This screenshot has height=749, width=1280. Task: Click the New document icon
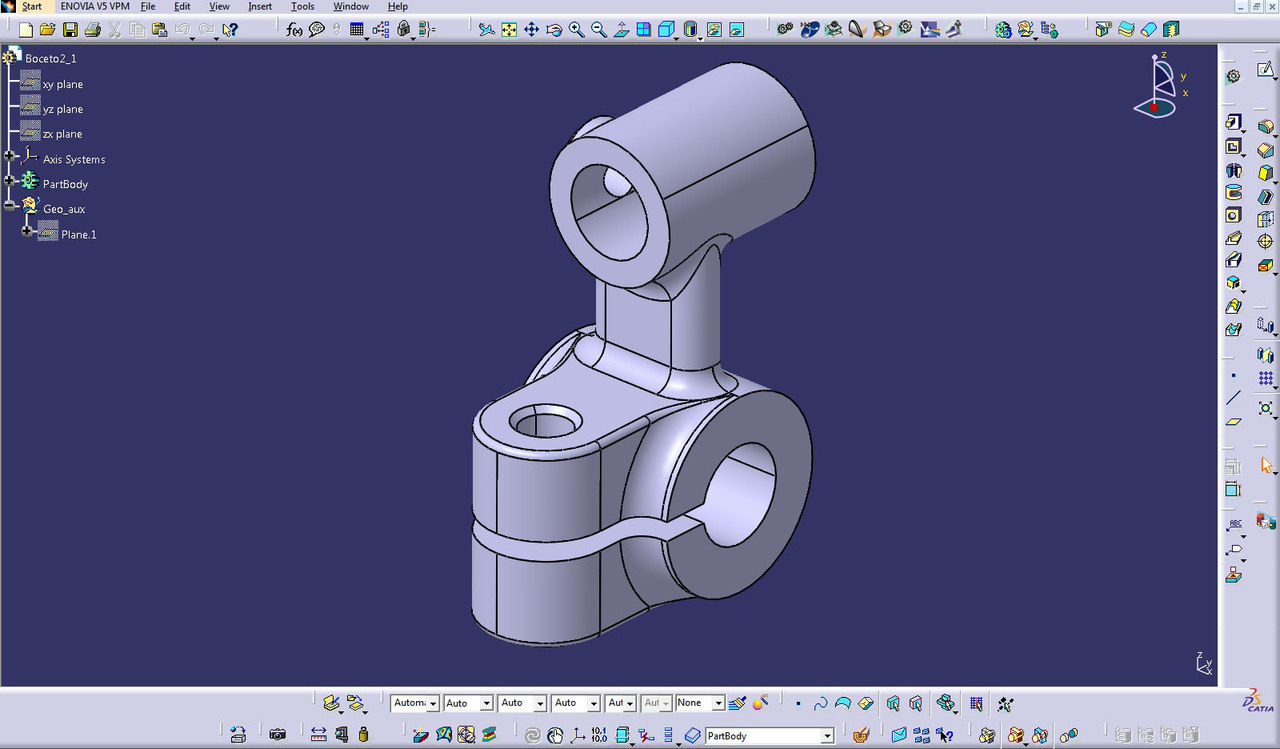coord(26,30)
